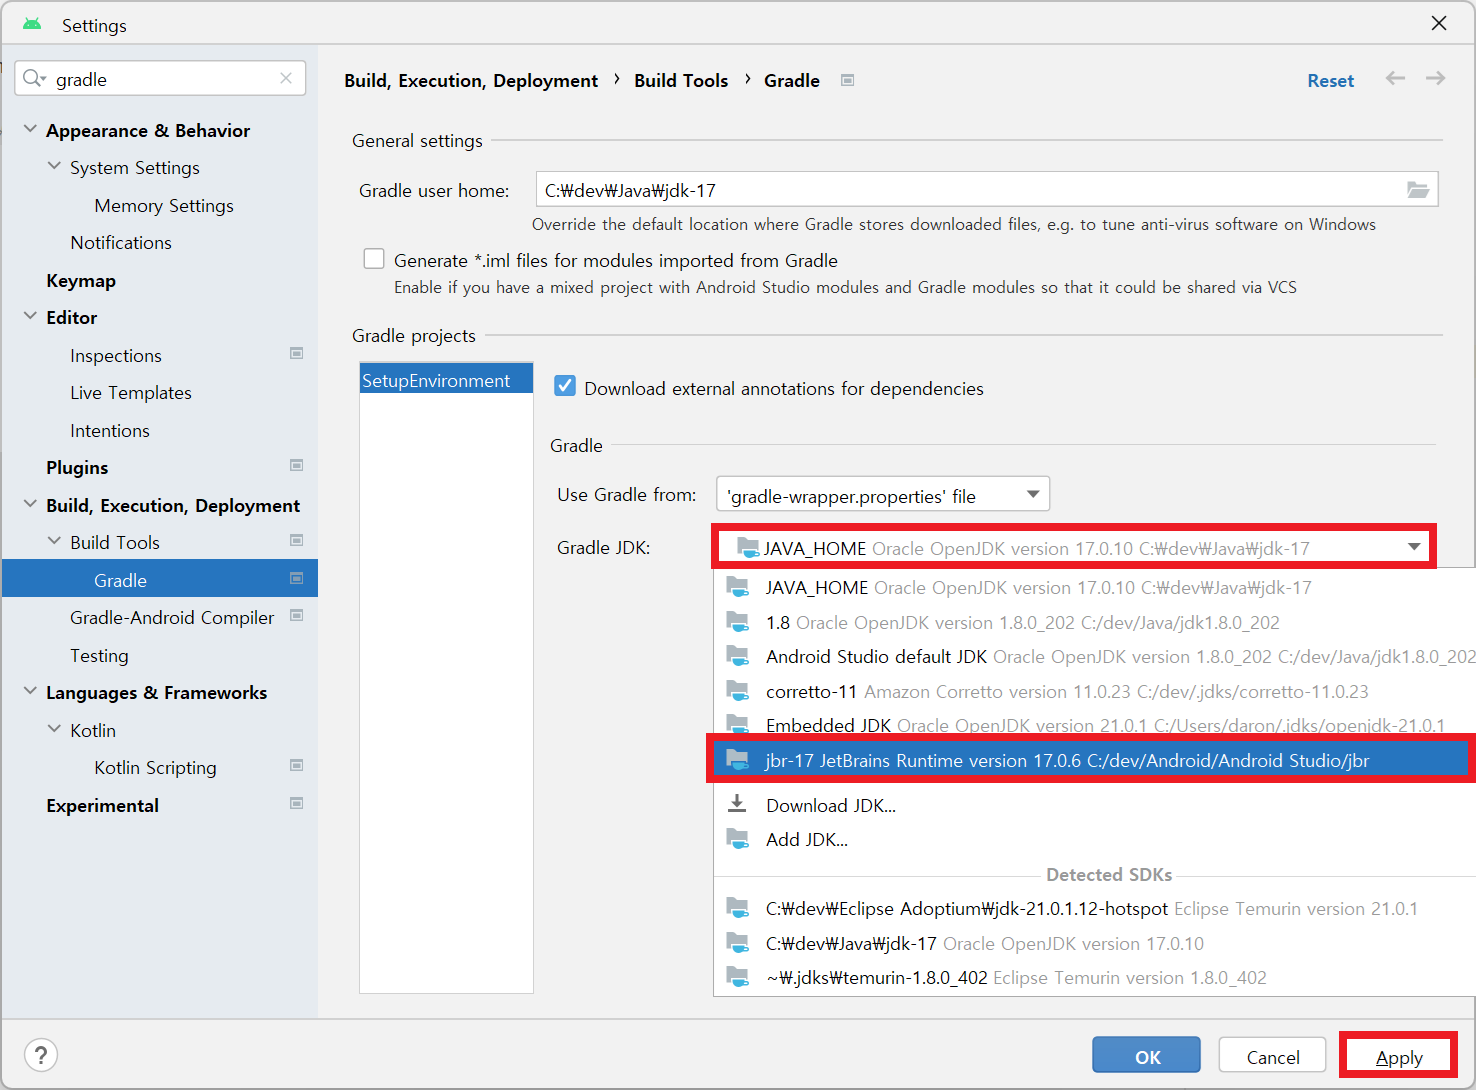Click the Android Studio logo in the title bar
The image size is (1476, 1090).
coord(32,24)
